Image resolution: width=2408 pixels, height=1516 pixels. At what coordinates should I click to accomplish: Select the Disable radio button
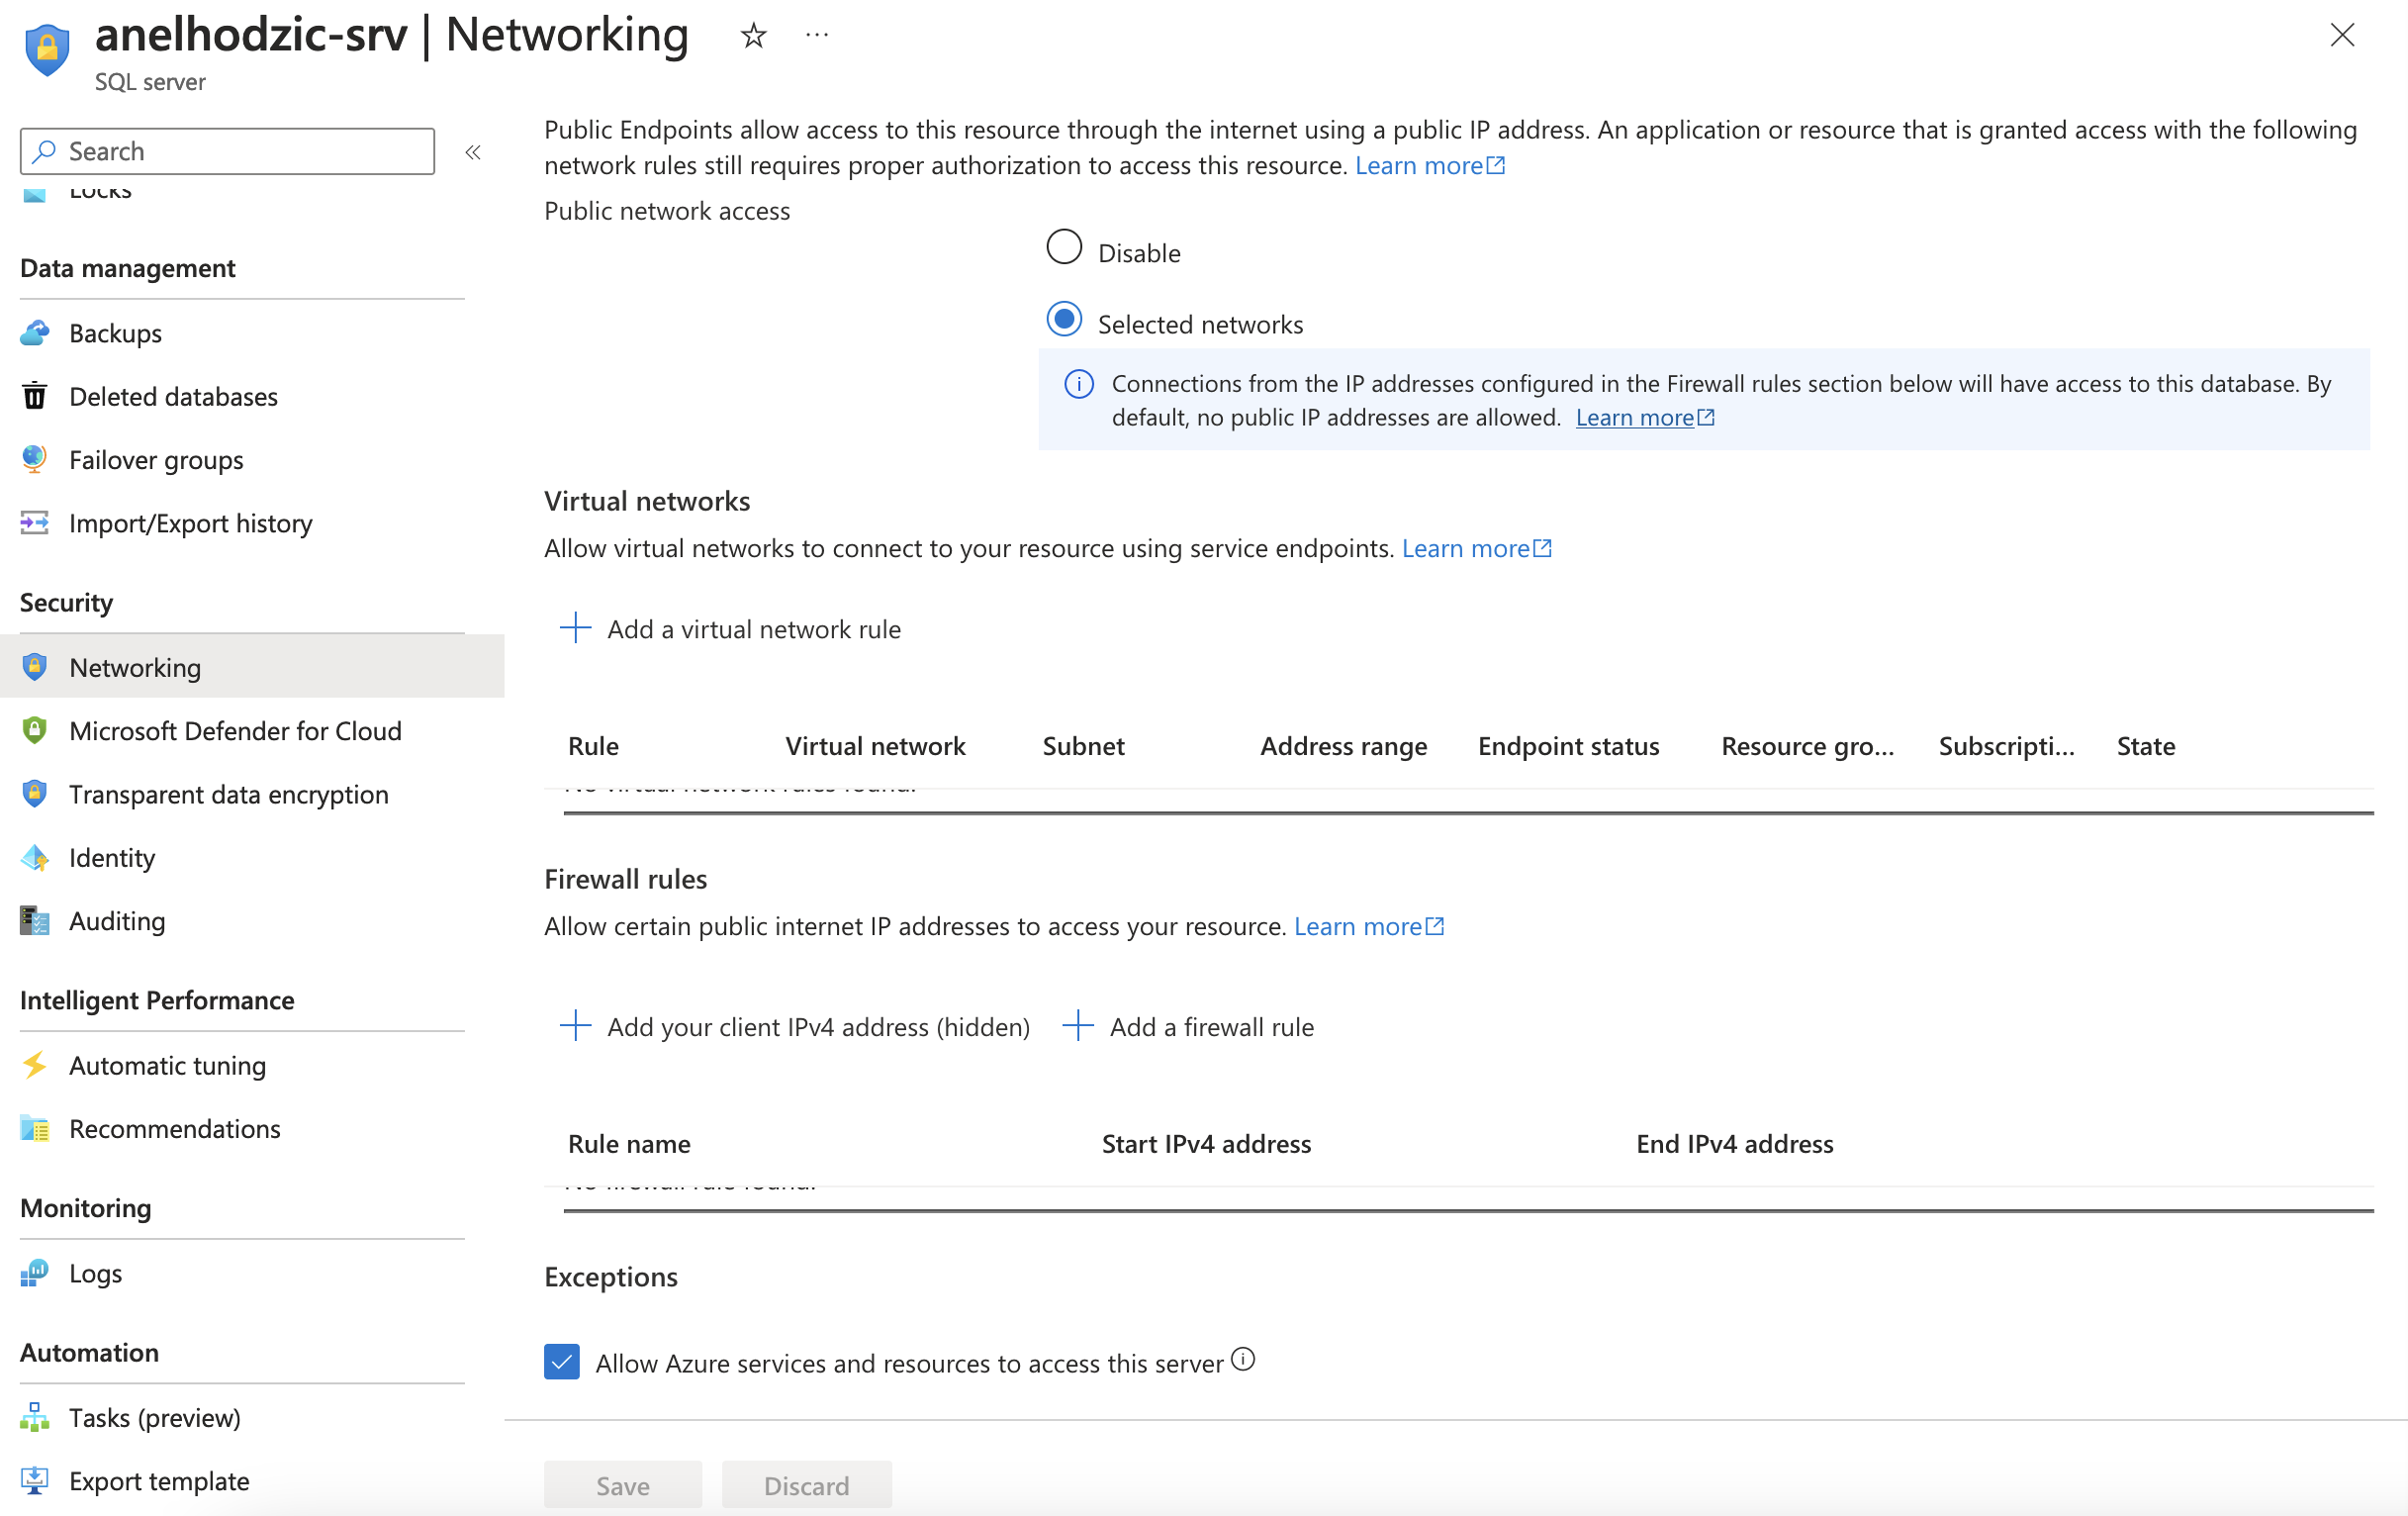tap(1064, 248)
